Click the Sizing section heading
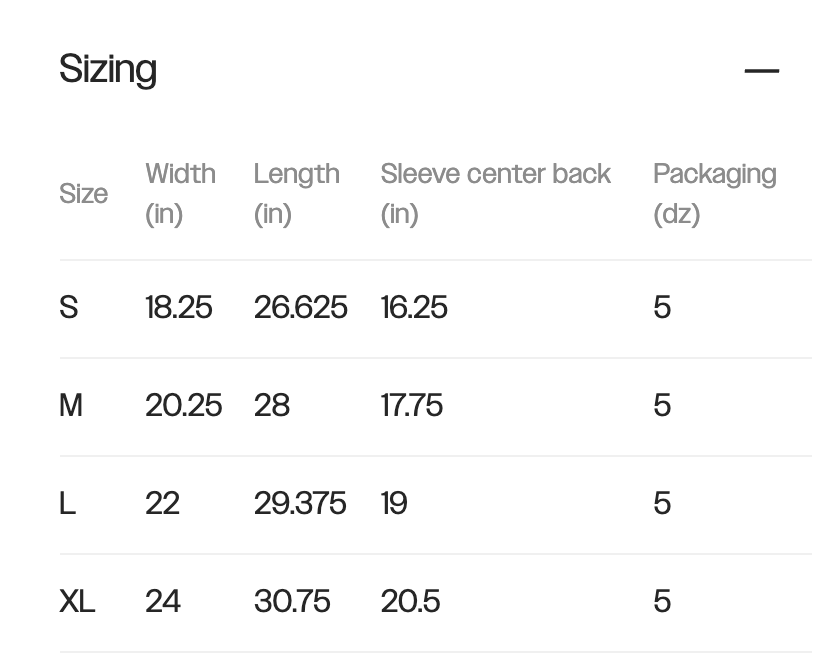The image size is (838, 658). tap(108, 70)
